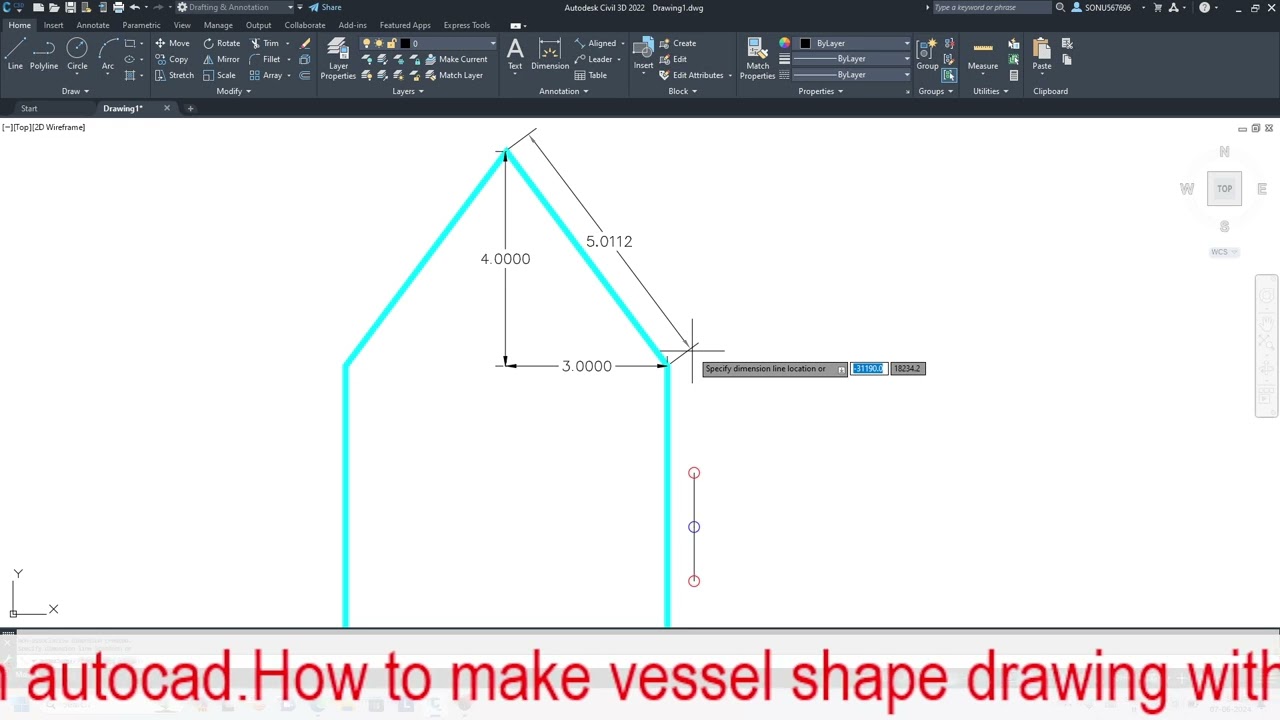Expand the Annotation panel
The height and width of the screenshot is (720, 1280).
(x=564, y=91)
